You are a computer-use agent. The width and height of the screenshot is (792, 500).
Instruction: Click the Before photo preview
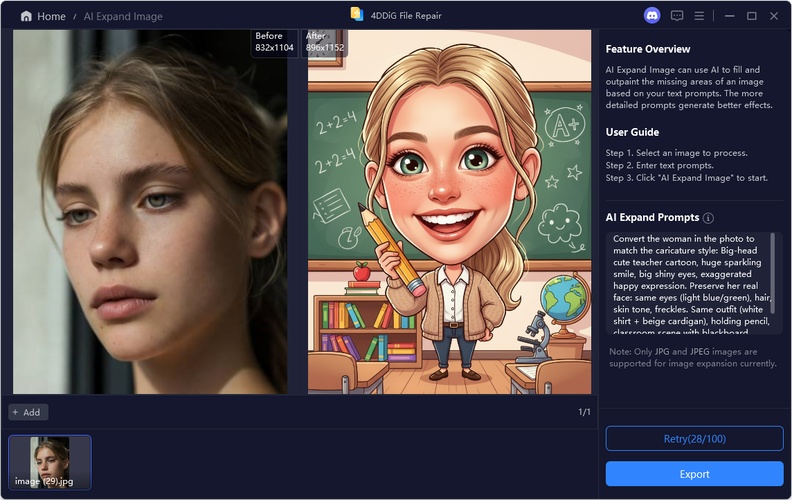click(150, 212)
